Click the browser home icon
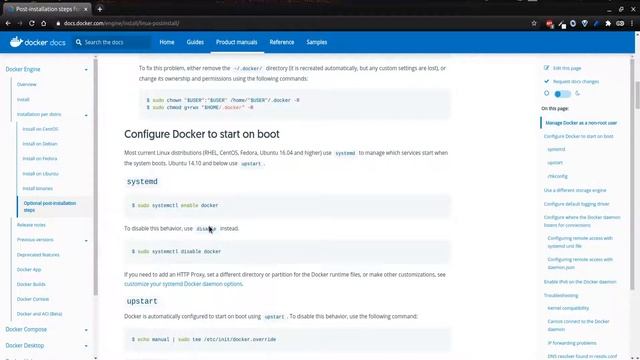 click(44, 23)
